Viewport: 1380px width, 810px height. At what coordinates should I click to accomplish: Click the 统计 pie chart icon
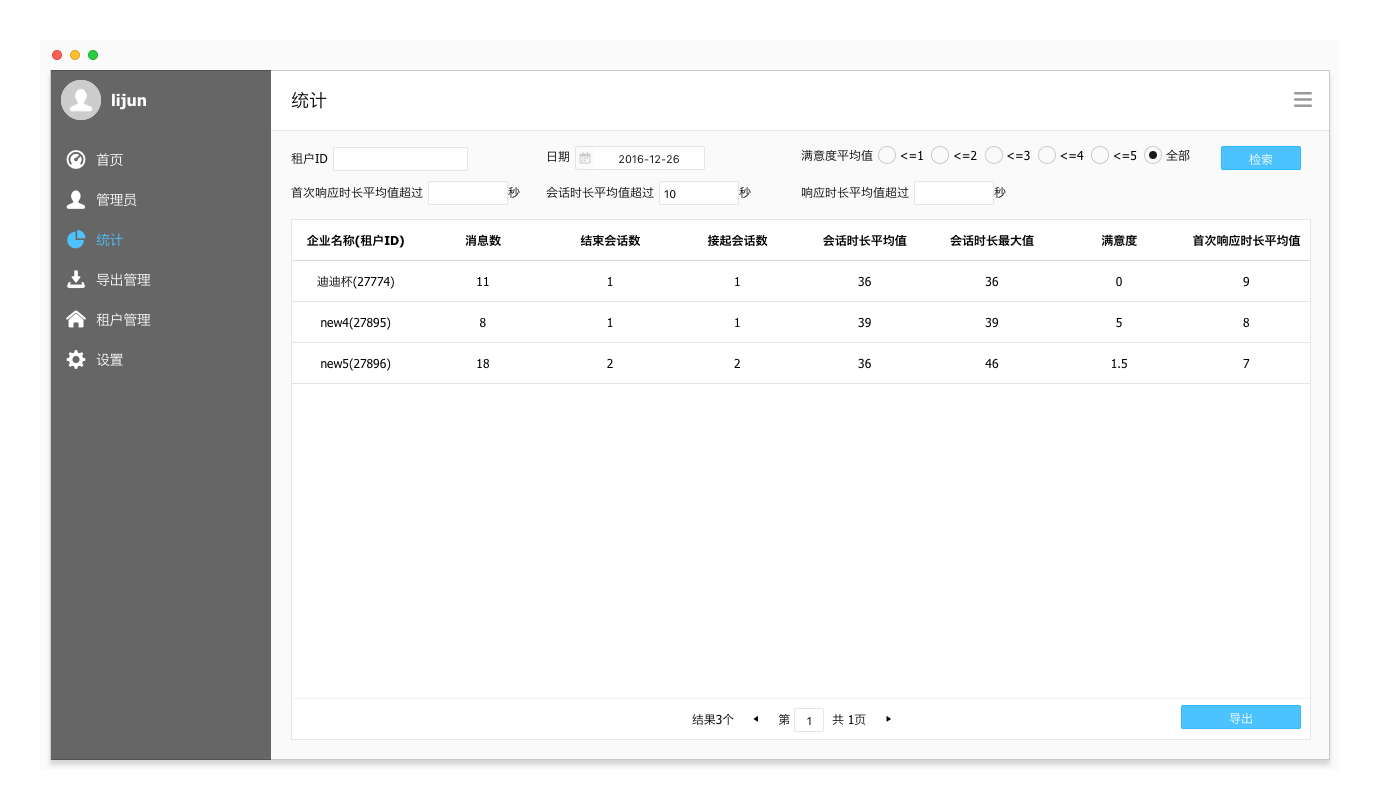76,240
